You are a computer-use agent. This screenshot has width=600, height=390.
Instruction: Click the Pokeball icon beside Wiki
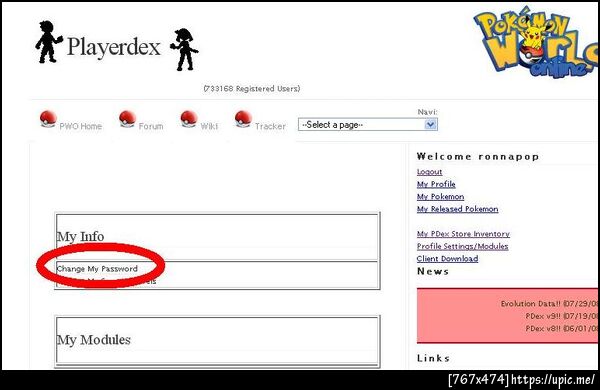189,119
